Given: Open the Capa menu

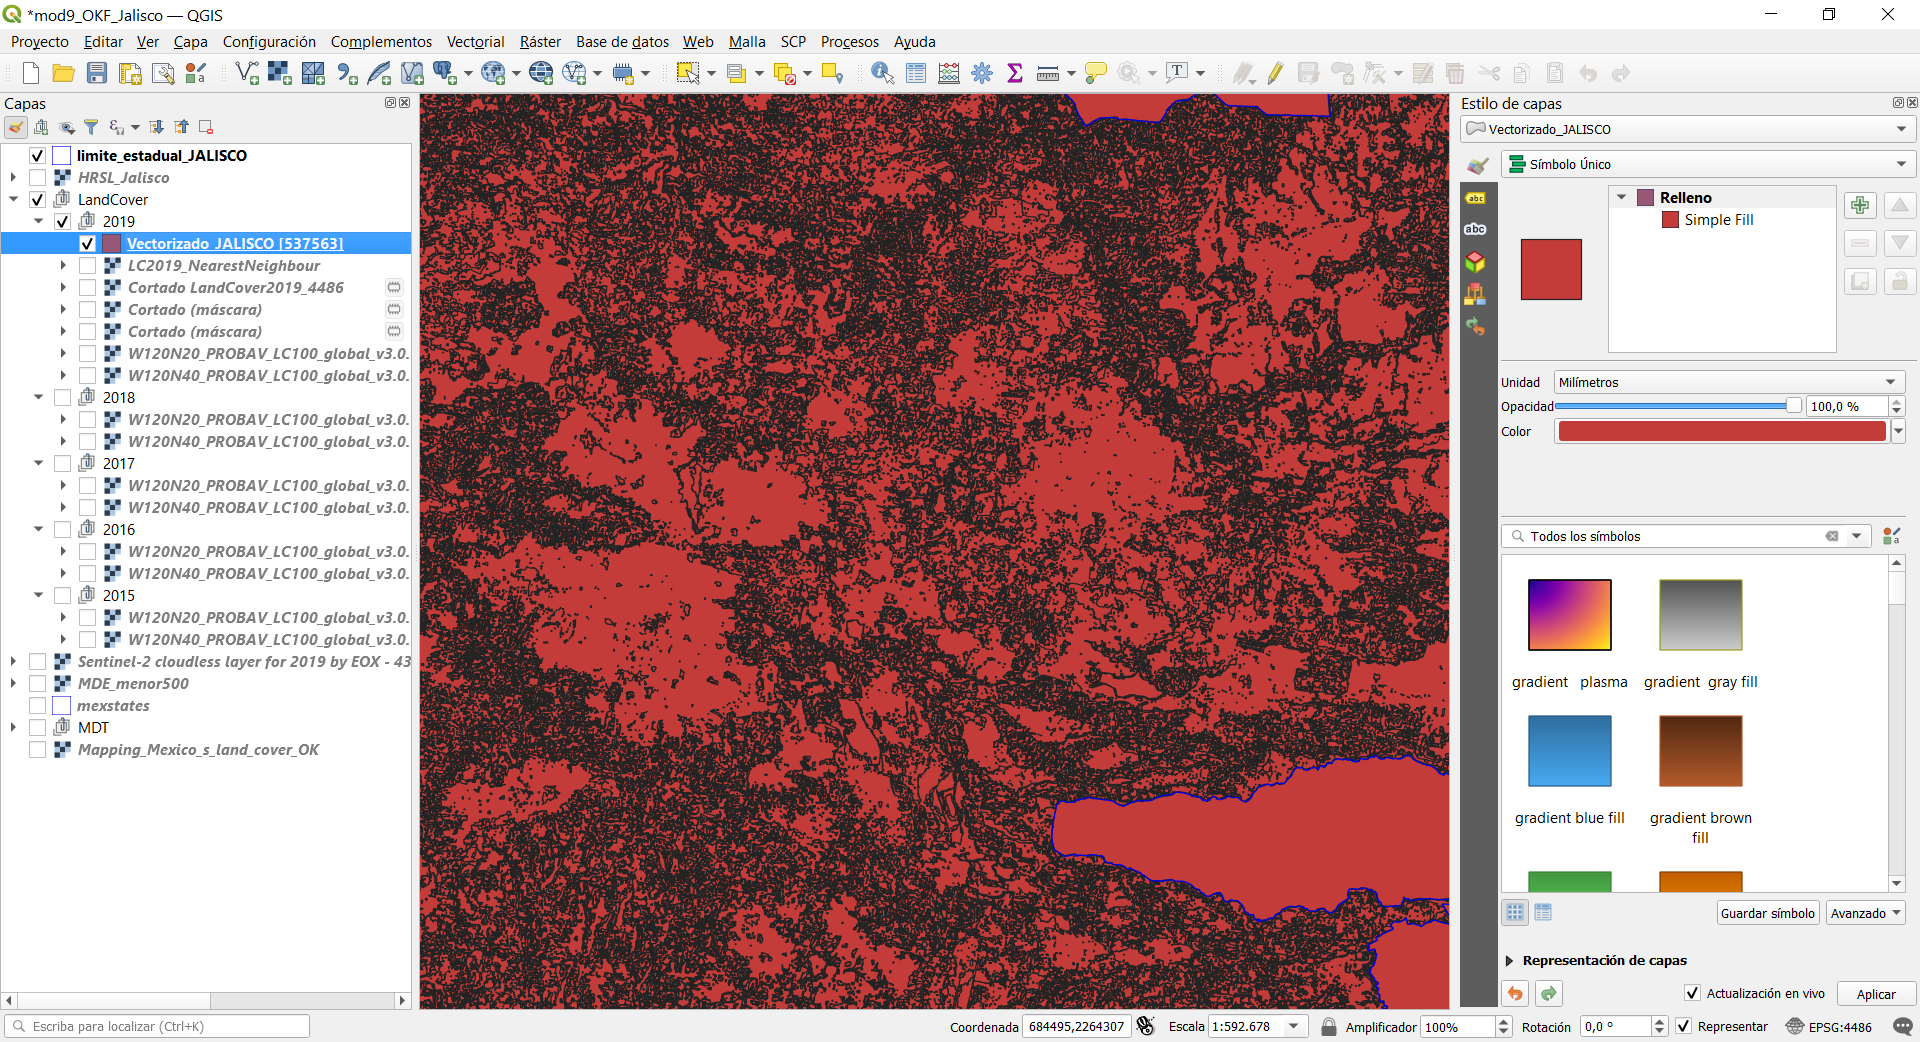Looking at the screenshot, I should tap(190, 41).
